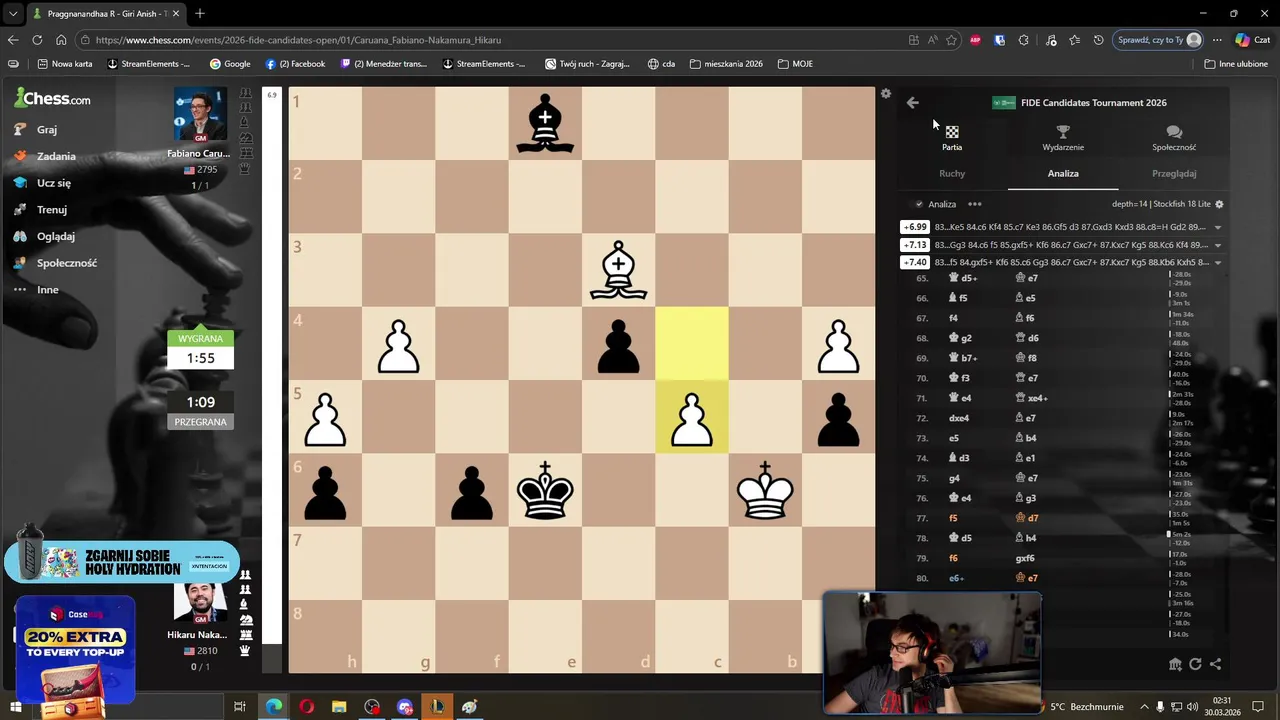Screen dimensions: 1280x720
Task: Select the black king on the board
Action: (x=545, y=490)
